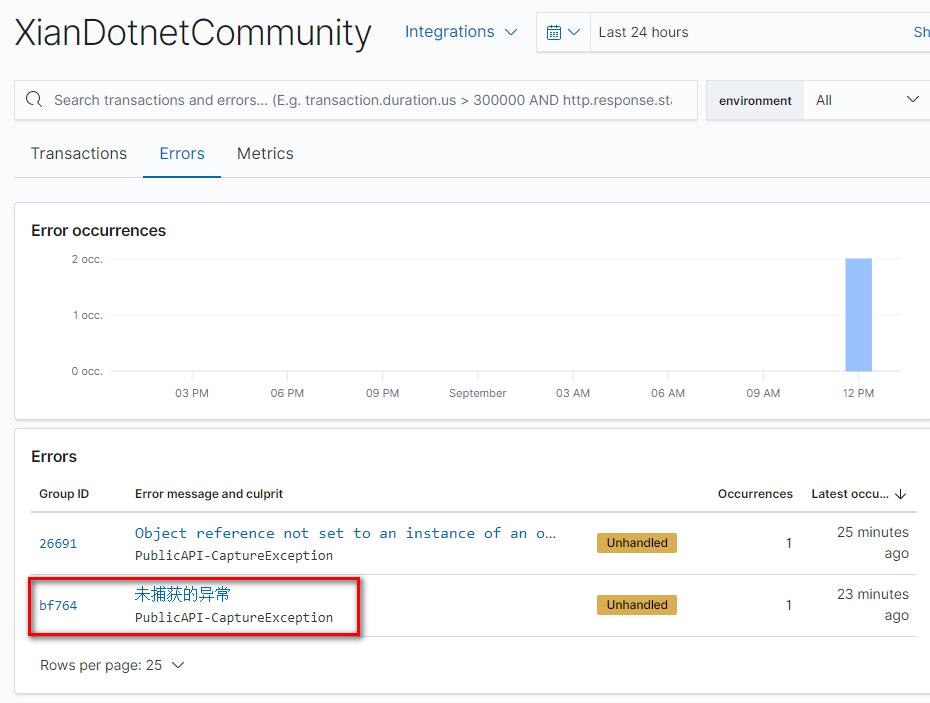
Task: Click the Error occurrences chart title
Action: click(x=98, y=230)
